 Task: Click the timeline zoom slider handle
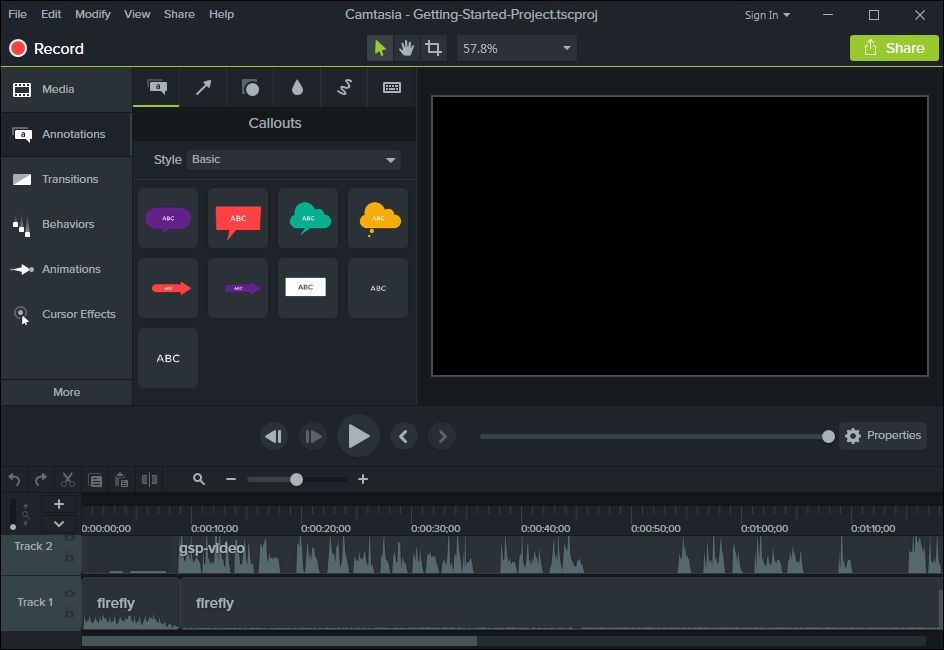pyautogui.click(x=296, y=480)
